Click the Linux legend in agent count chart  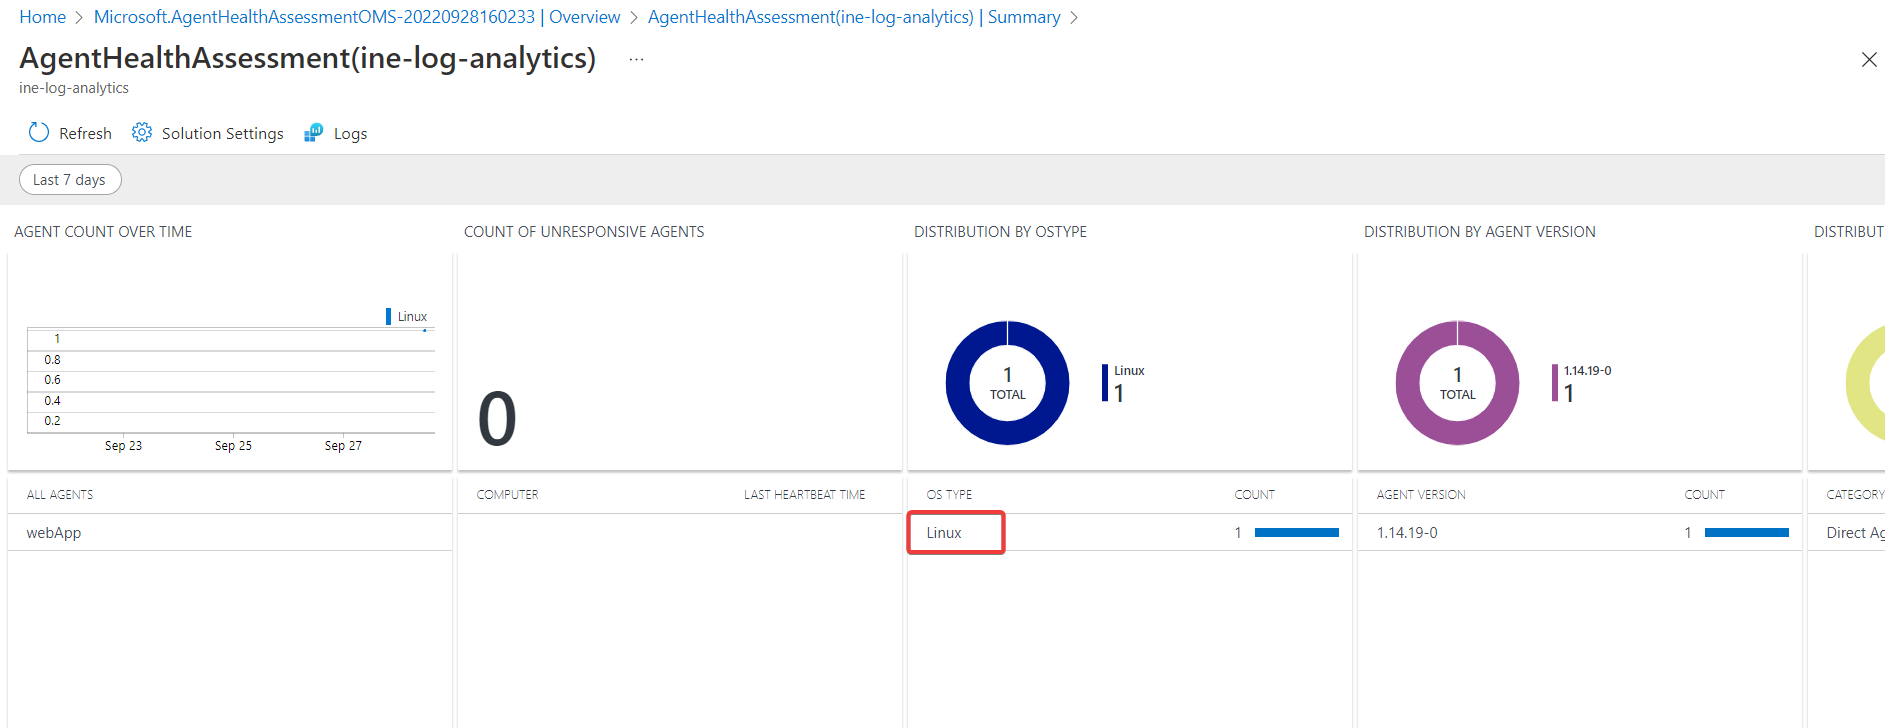pos(407,317)
